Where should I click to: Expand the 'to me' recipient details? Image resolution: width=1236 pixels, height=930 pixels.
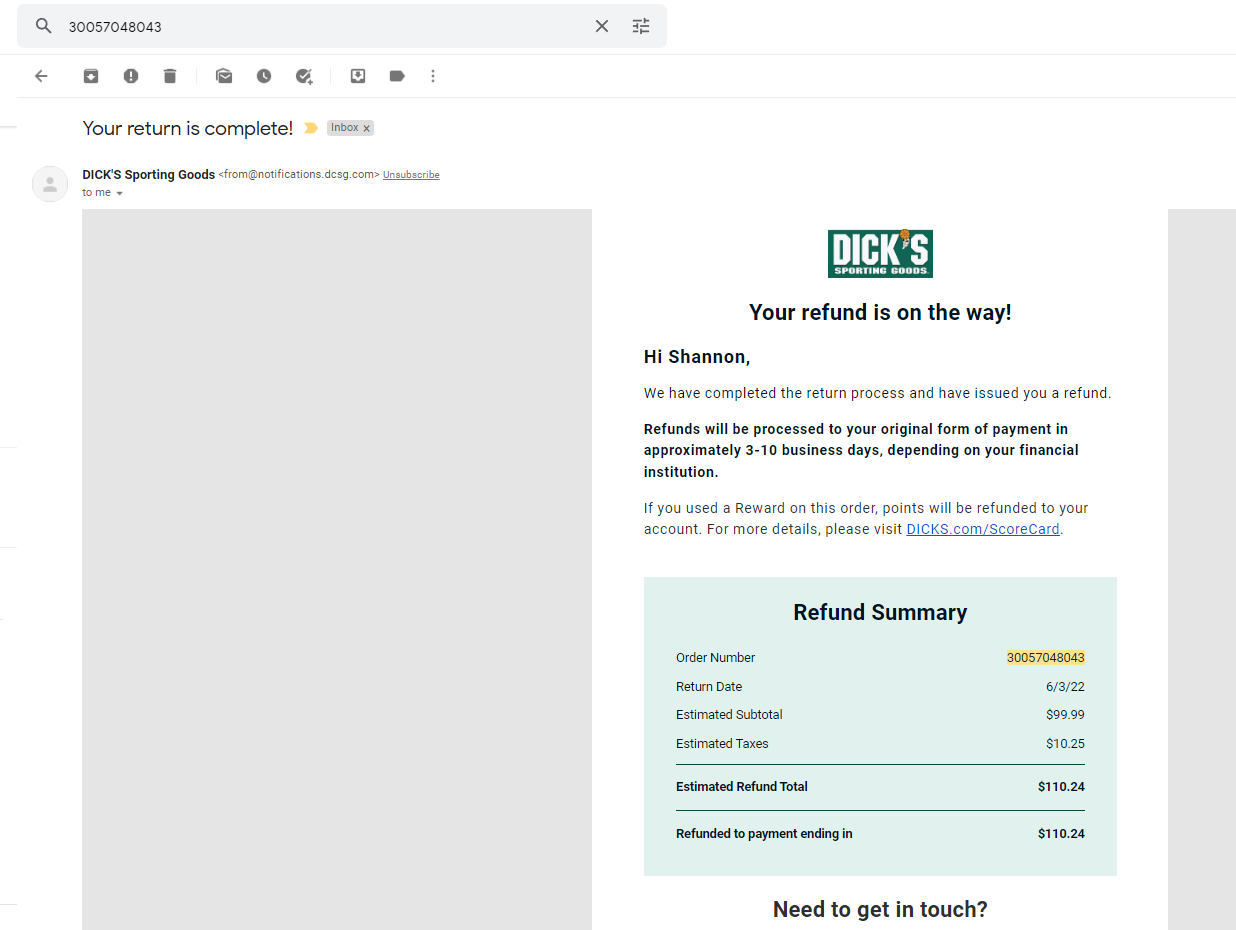point(119,193)
